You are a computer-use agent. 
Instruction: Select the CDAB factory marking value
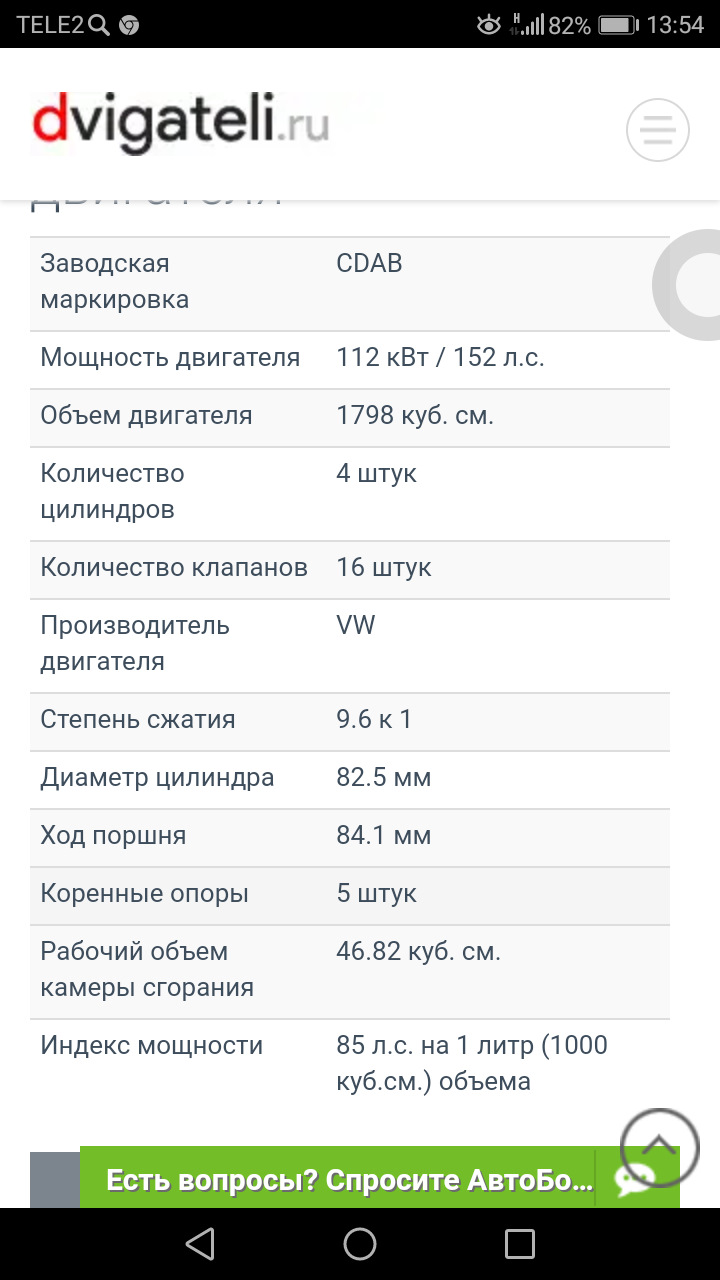tap(369, 264)
